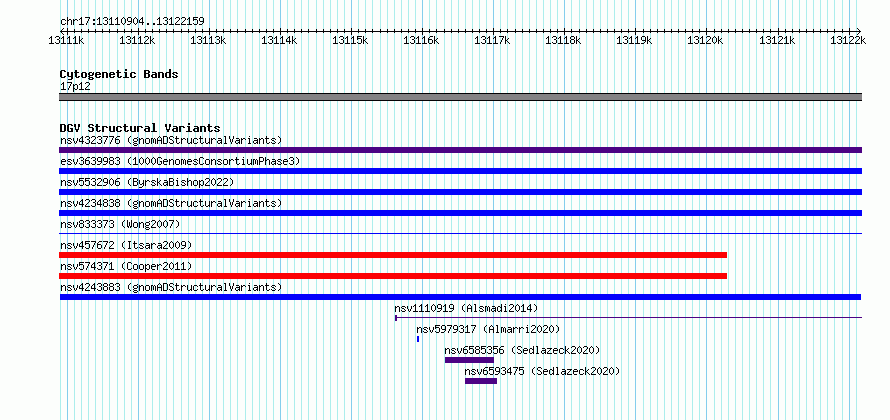Click the tiny blue nsv5979317 marker
Screen dimensions: 890x420
(418, 339)
